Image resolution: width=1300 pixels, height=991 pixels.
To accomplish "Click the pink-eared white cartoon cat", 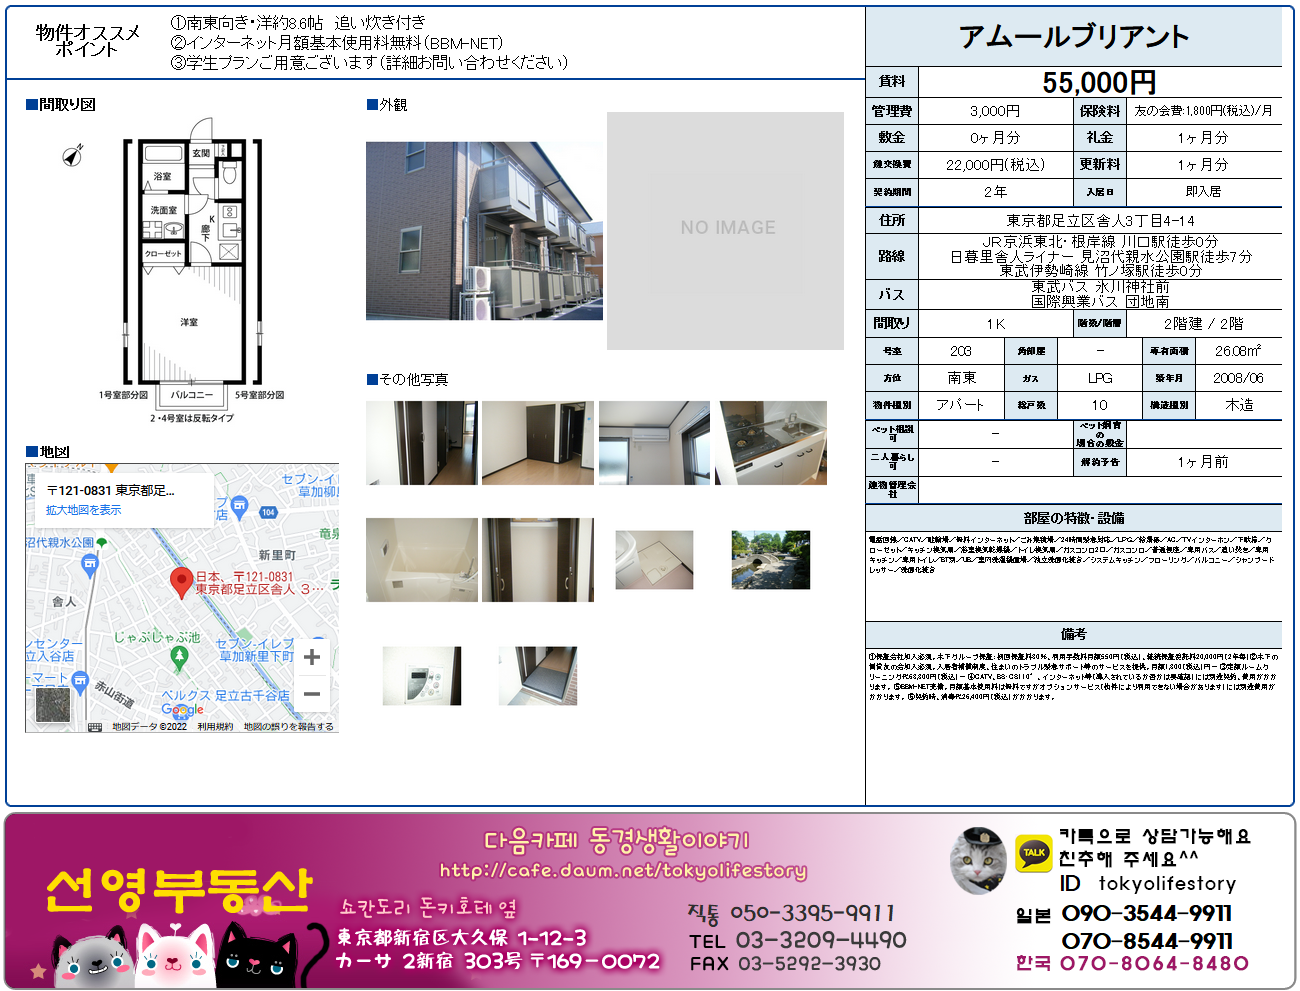I will (x=175, y=953).
